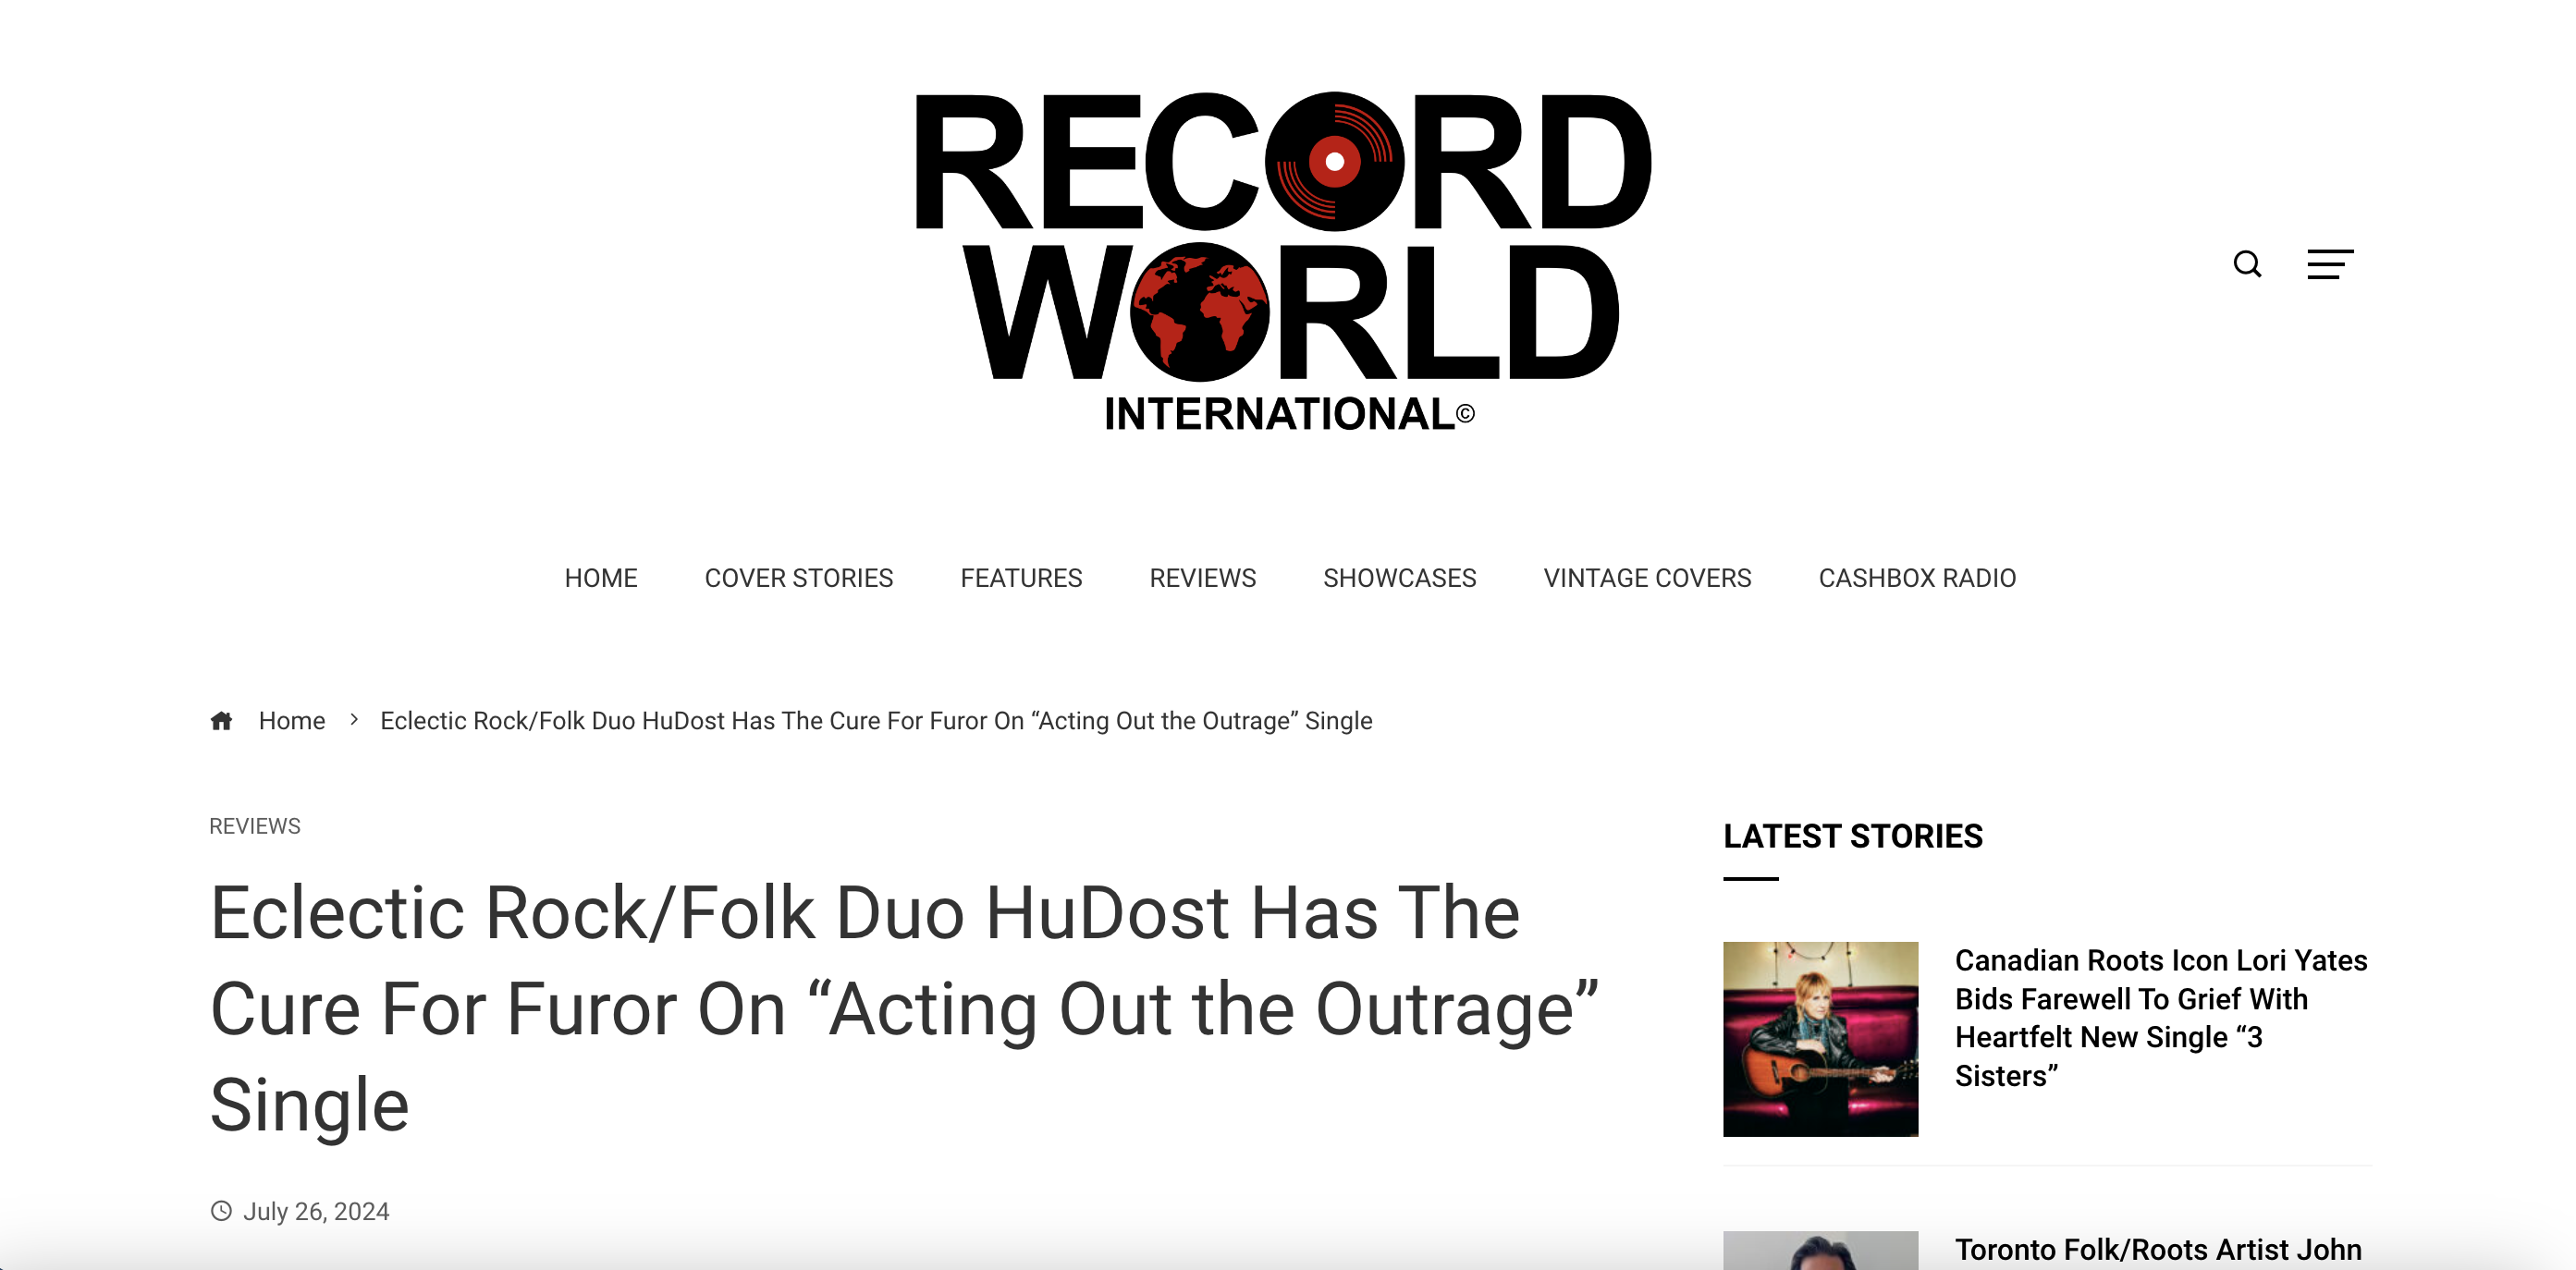Screen dimensions: 2576x1270
Task: Click the Record World International logo
Action: pos(1284,262)
